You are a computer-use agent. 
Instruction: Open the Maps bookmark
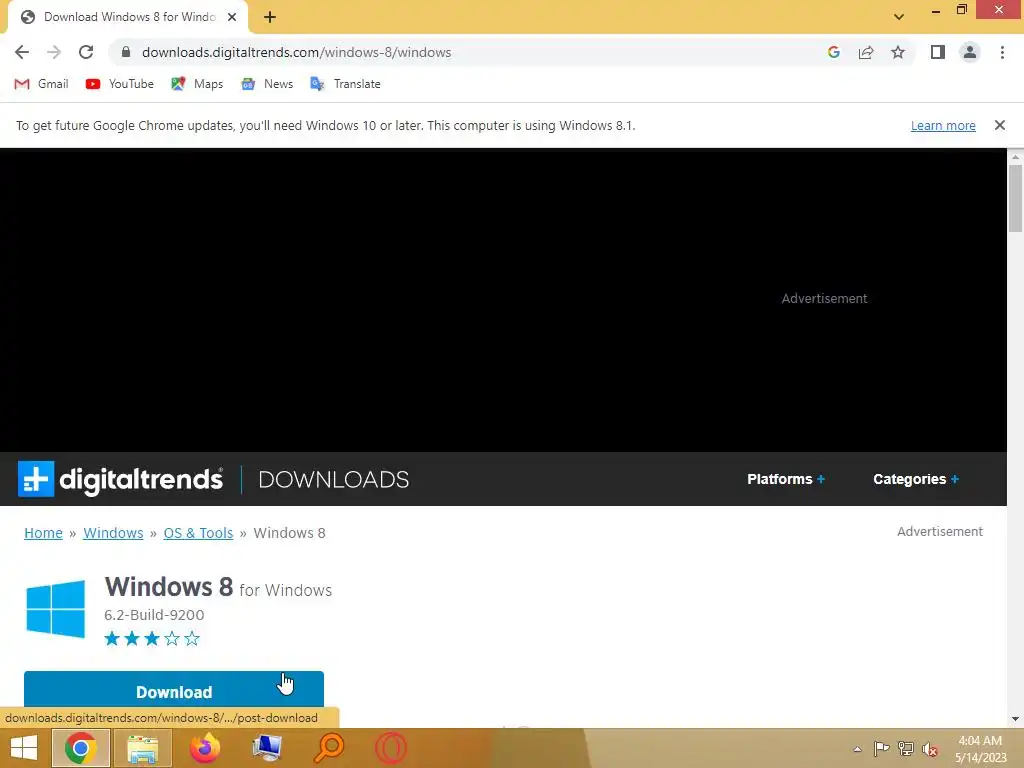197,84
